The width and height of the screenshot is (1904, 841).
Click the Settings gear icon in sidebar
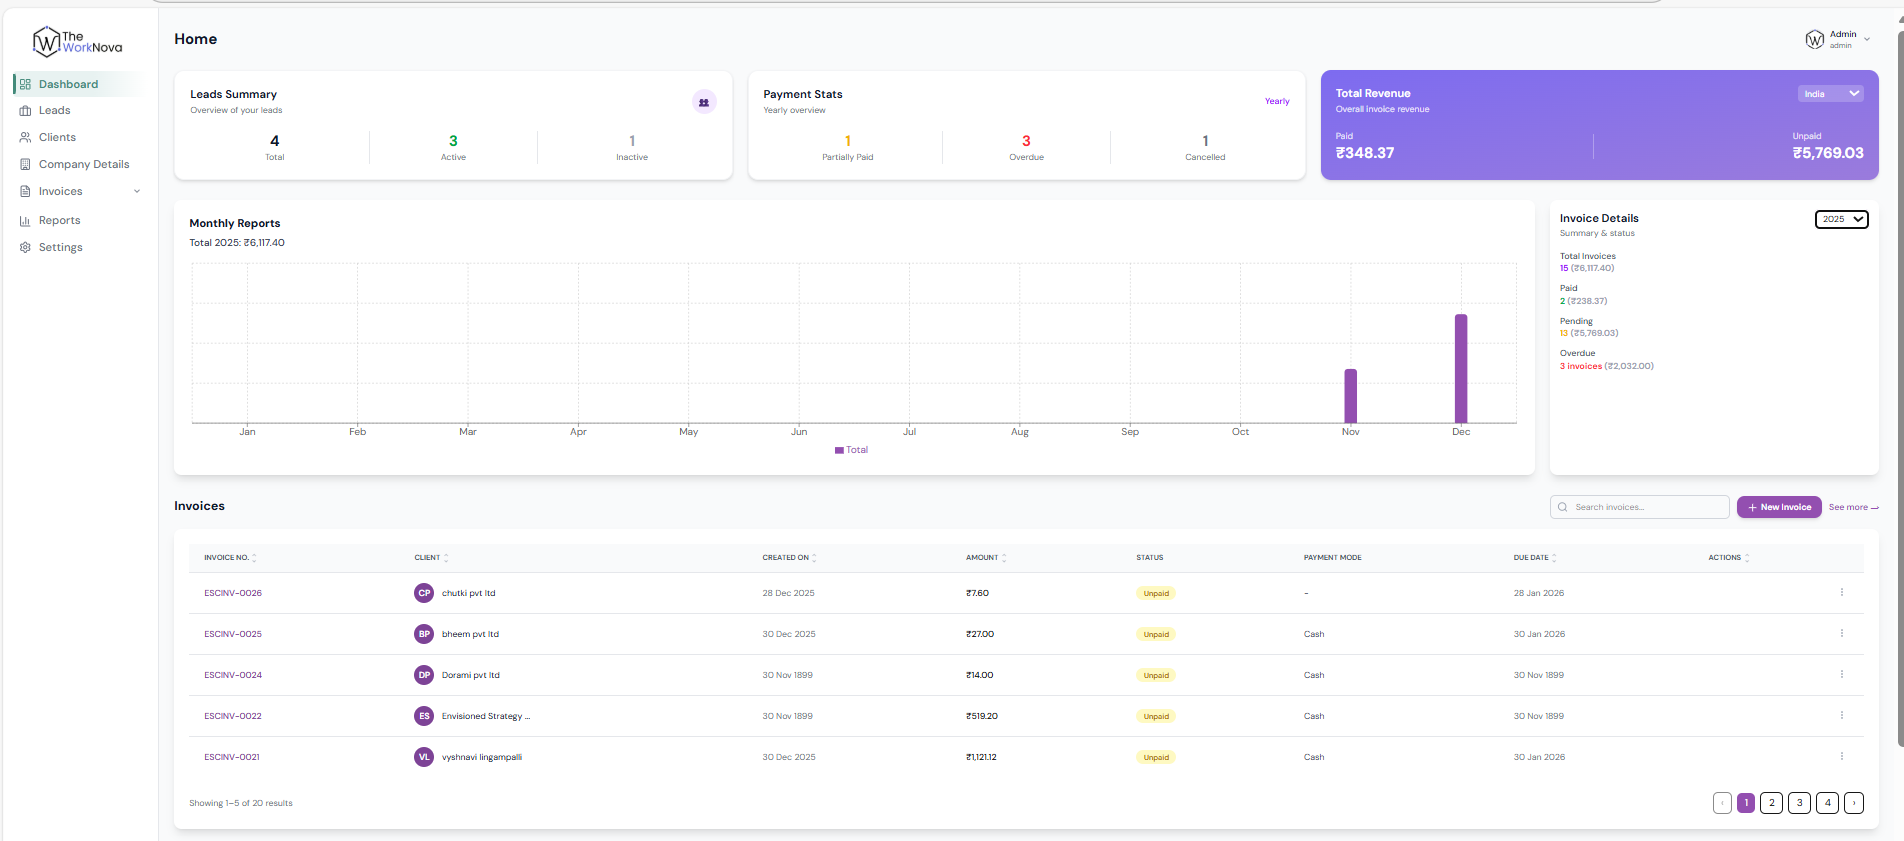pyautogui.click(x=25, y=247)
